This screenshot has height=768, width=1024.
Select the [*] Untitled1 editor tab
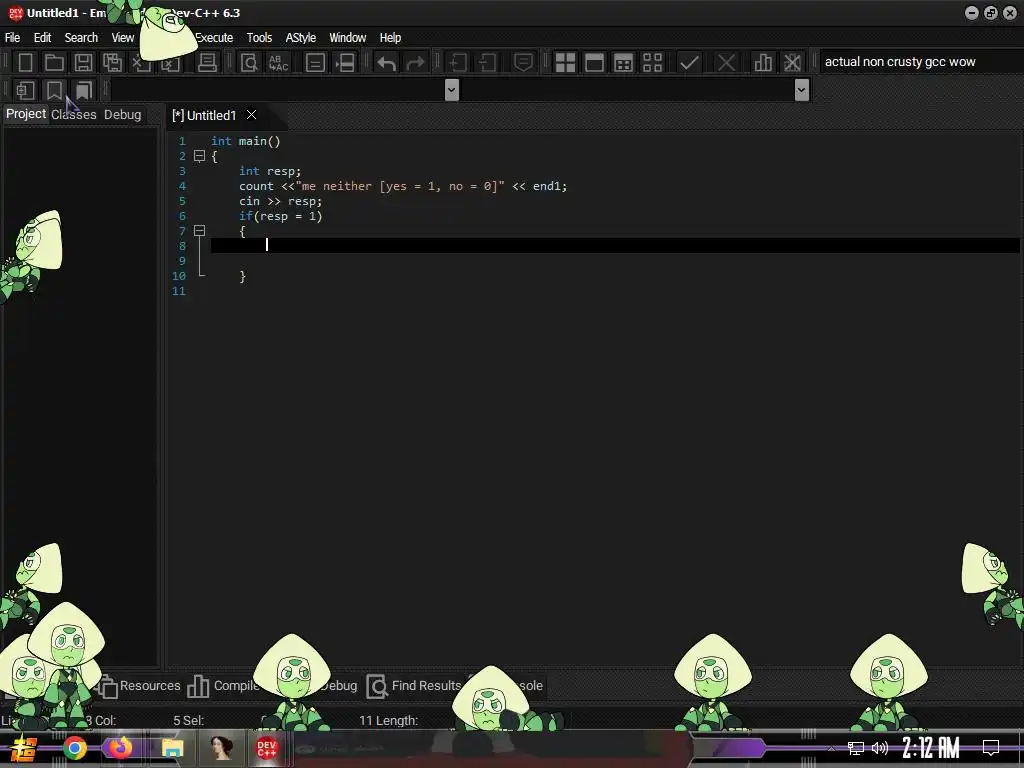click(204, 116)
